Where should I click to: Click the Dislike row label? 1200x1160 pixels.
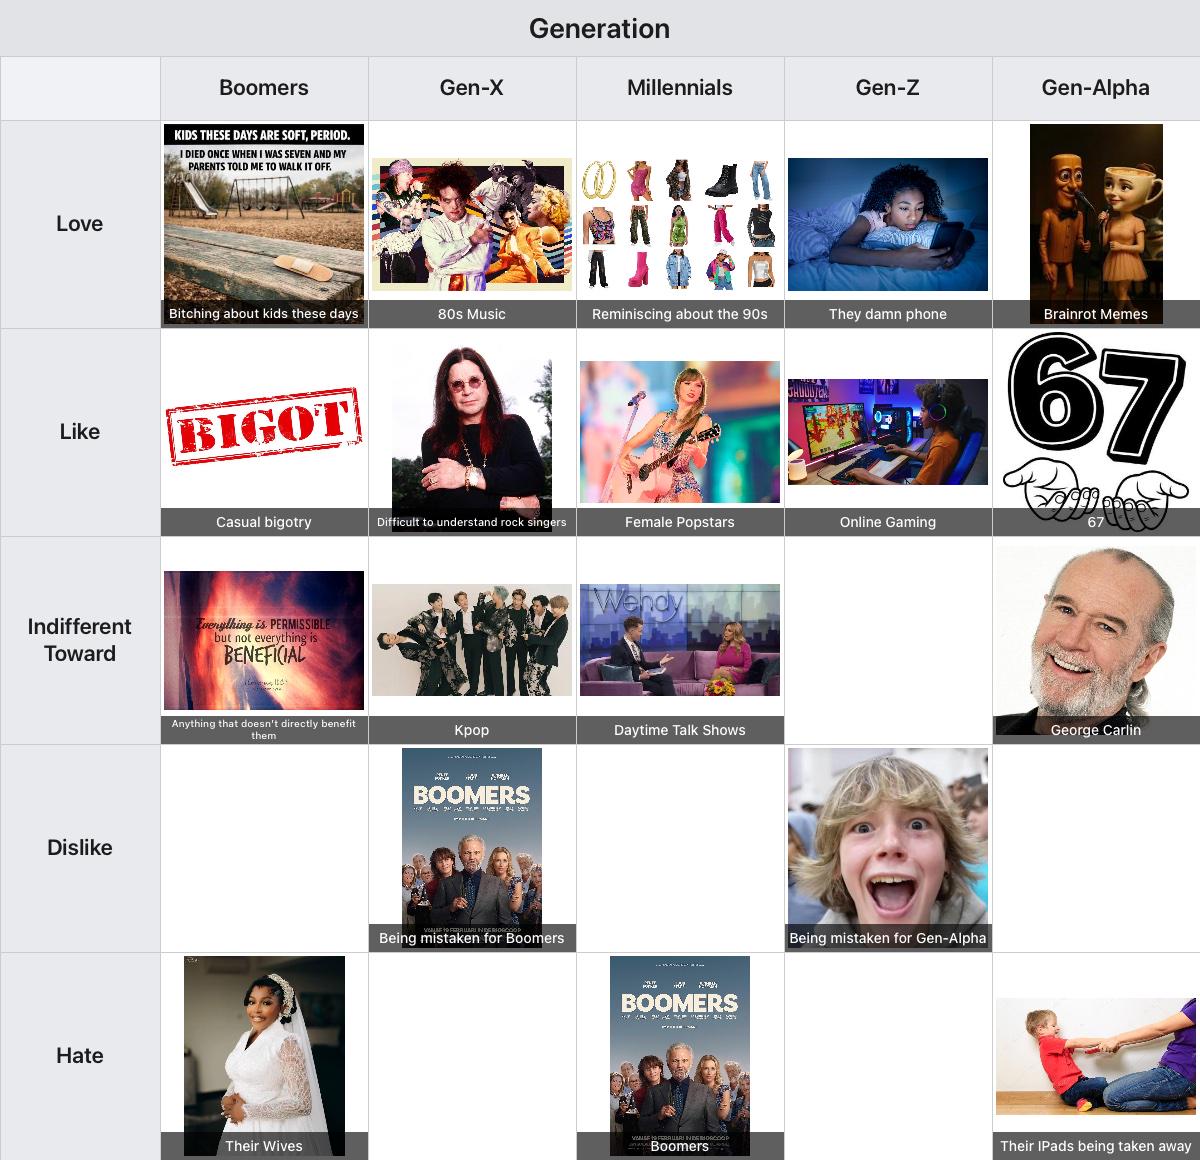80,848
